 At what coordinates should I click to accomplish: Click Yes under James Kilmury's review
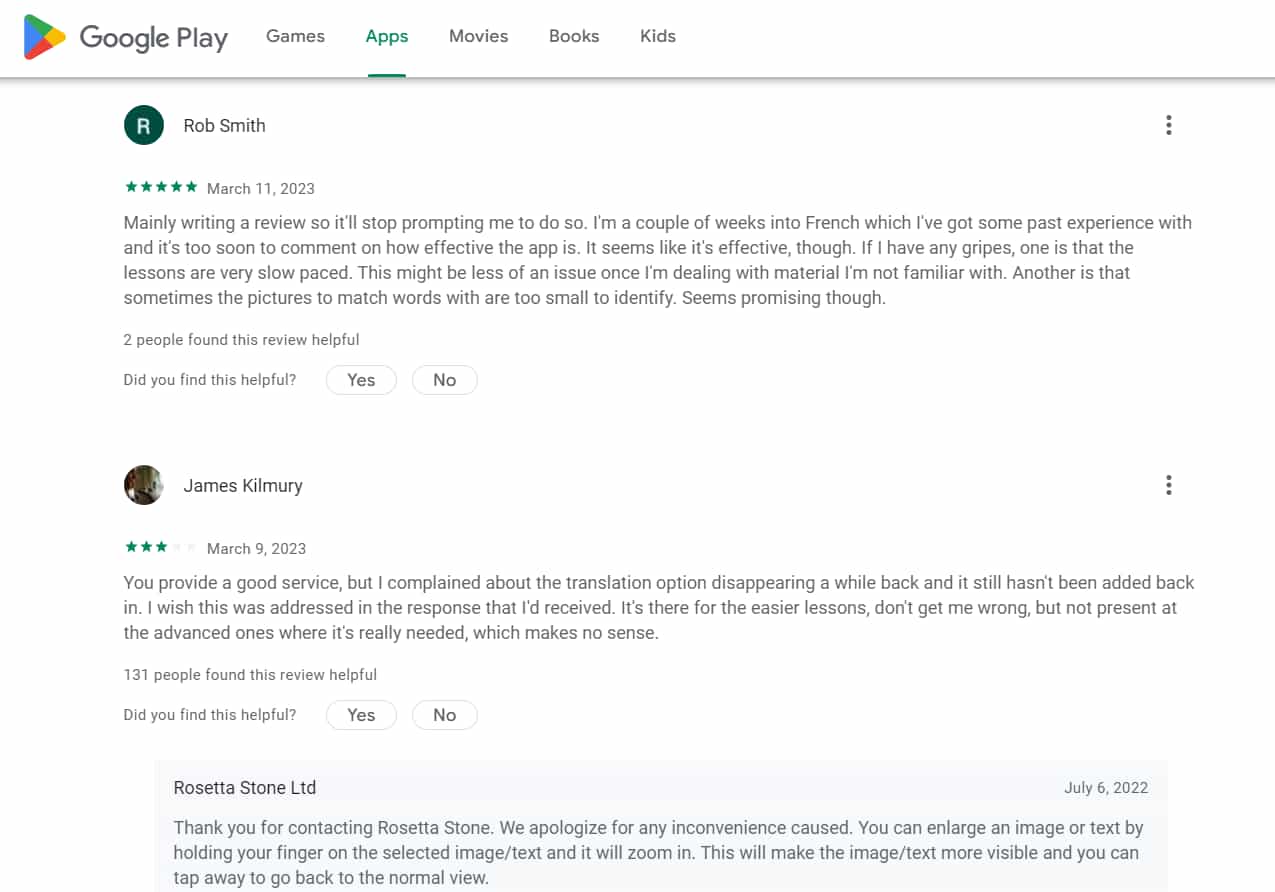pyautogui.click(x=361, y=715)
